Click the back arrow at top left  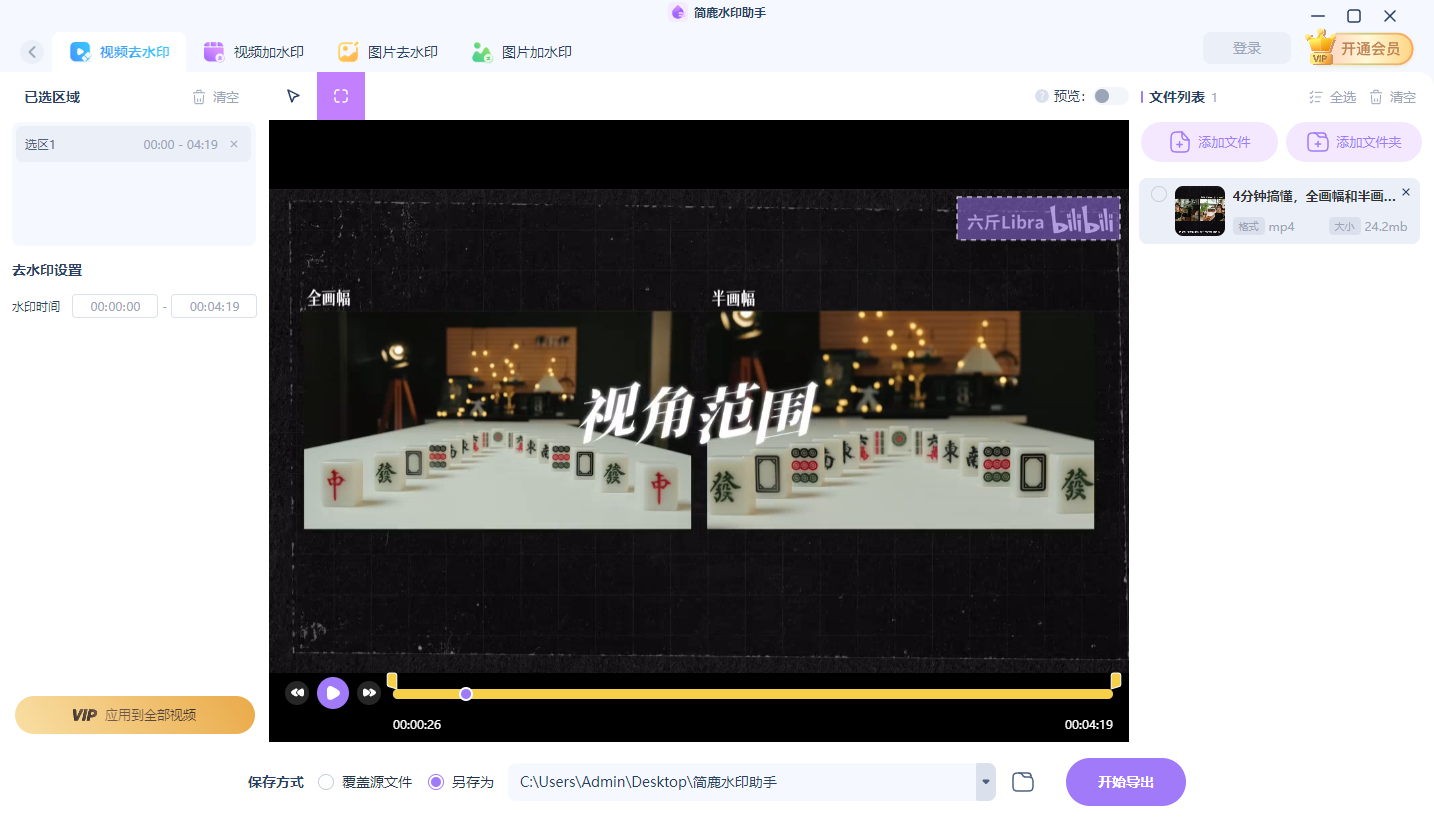click(31, 51)
